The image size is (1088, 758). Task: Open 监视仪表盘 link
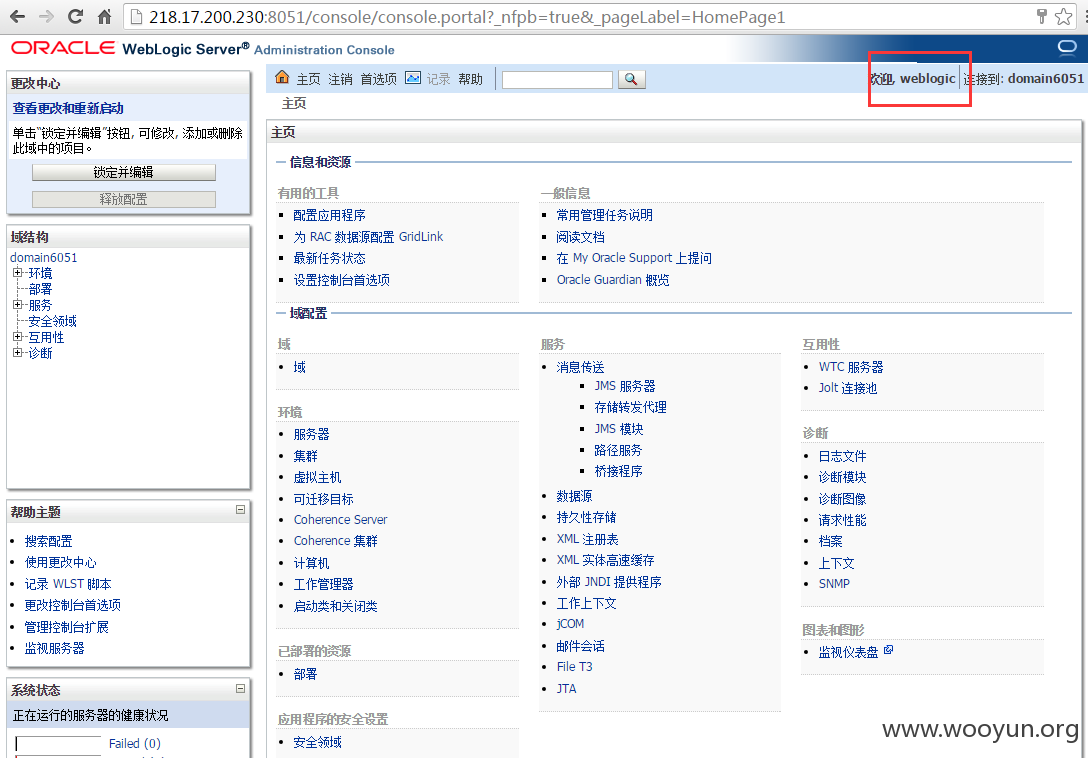tap(849, 652)
